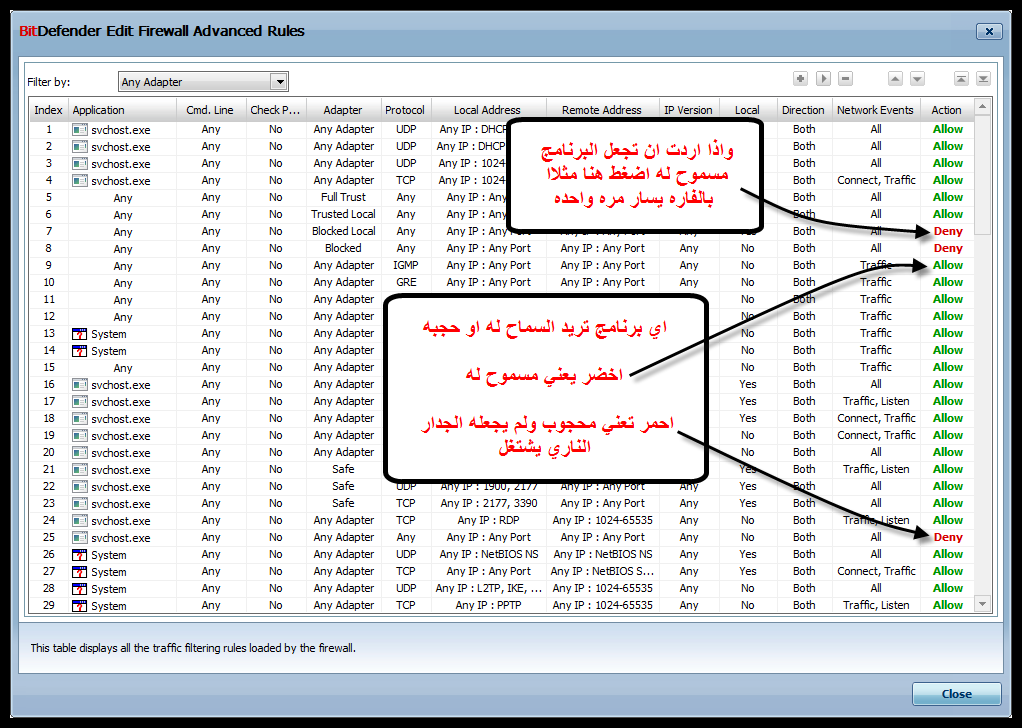Select the GRE protocol cell in row 10
Viewport: 1022px width, 728px height.
405,282
